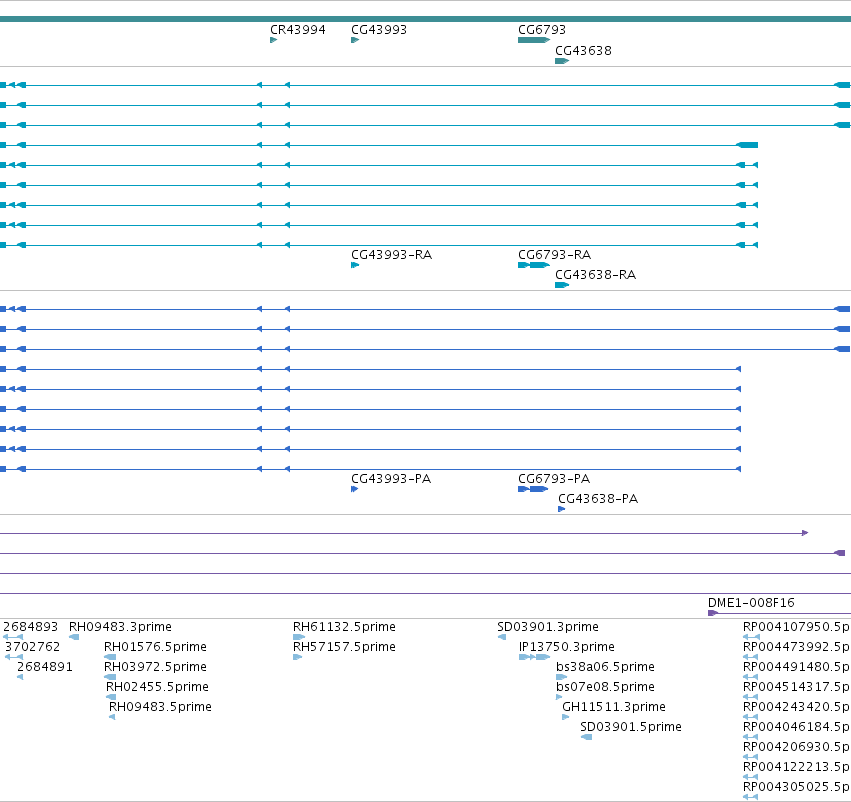
Task: Click the 2684891 small arrow glyph
Action: 20,678
